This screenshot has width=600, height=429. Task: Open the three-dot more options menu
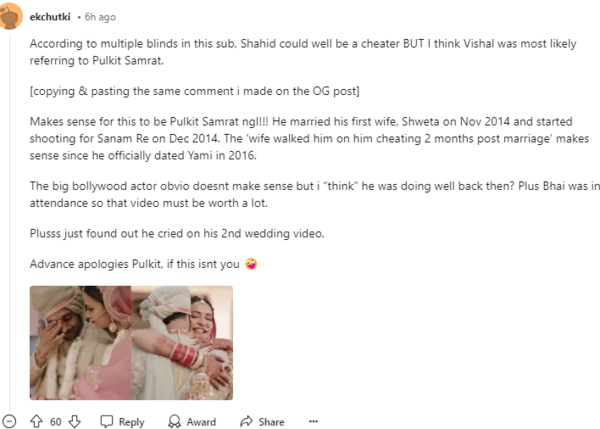[x=313, y=421]
